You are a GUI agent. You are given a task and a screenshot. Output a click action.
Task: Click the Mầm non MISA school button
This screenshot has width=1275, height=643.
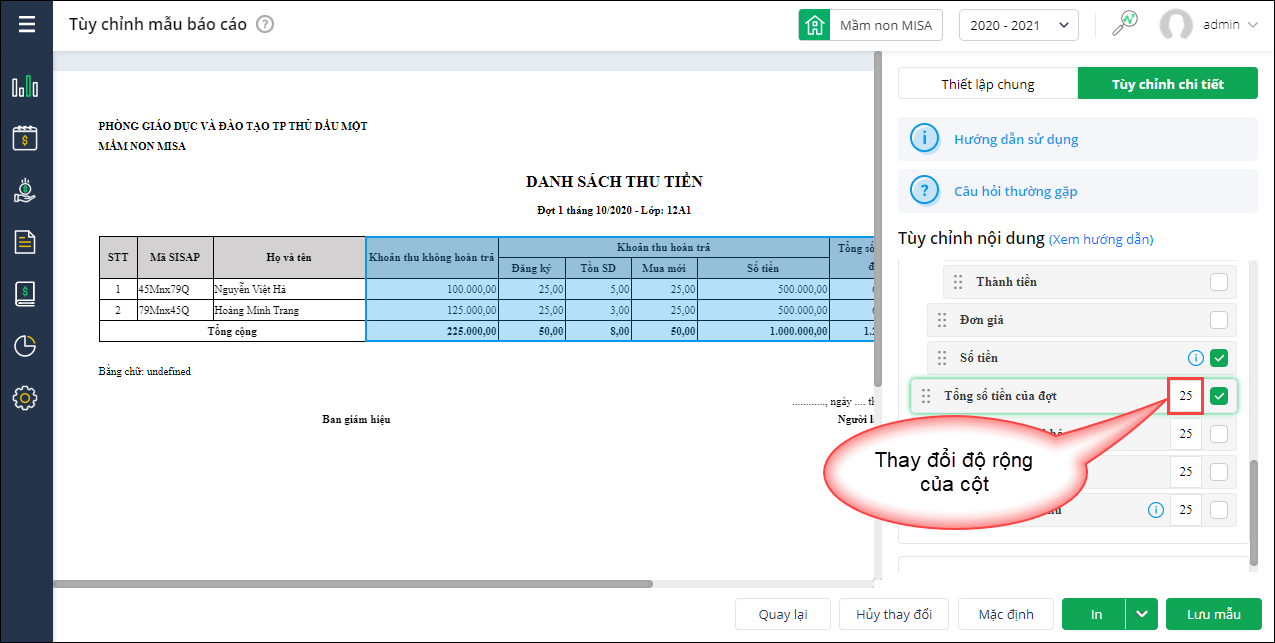[x=870, y=25]
